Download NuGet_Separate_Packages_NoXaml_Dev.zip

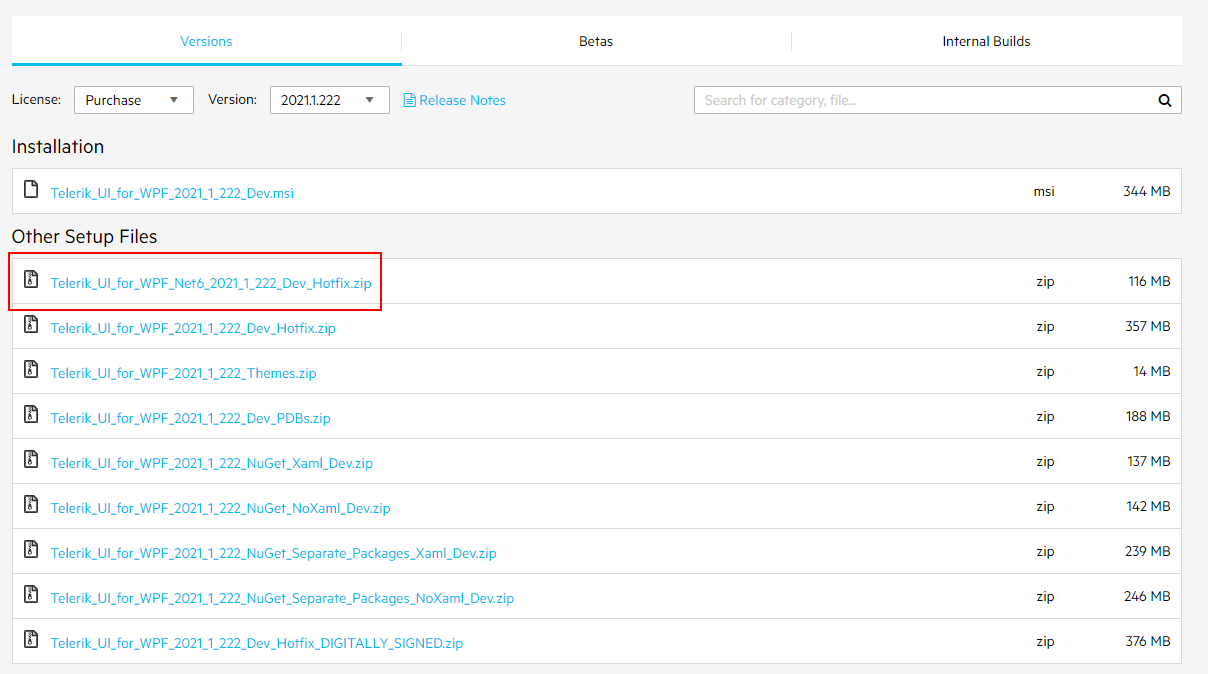pos(283,598)
